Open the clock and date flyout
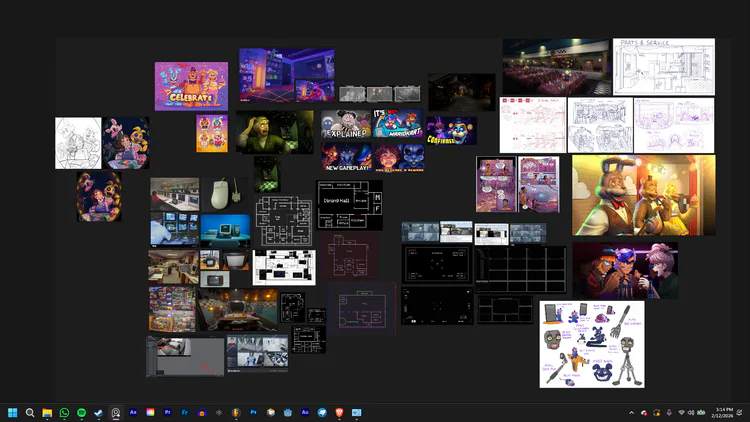 click(722, 412)
